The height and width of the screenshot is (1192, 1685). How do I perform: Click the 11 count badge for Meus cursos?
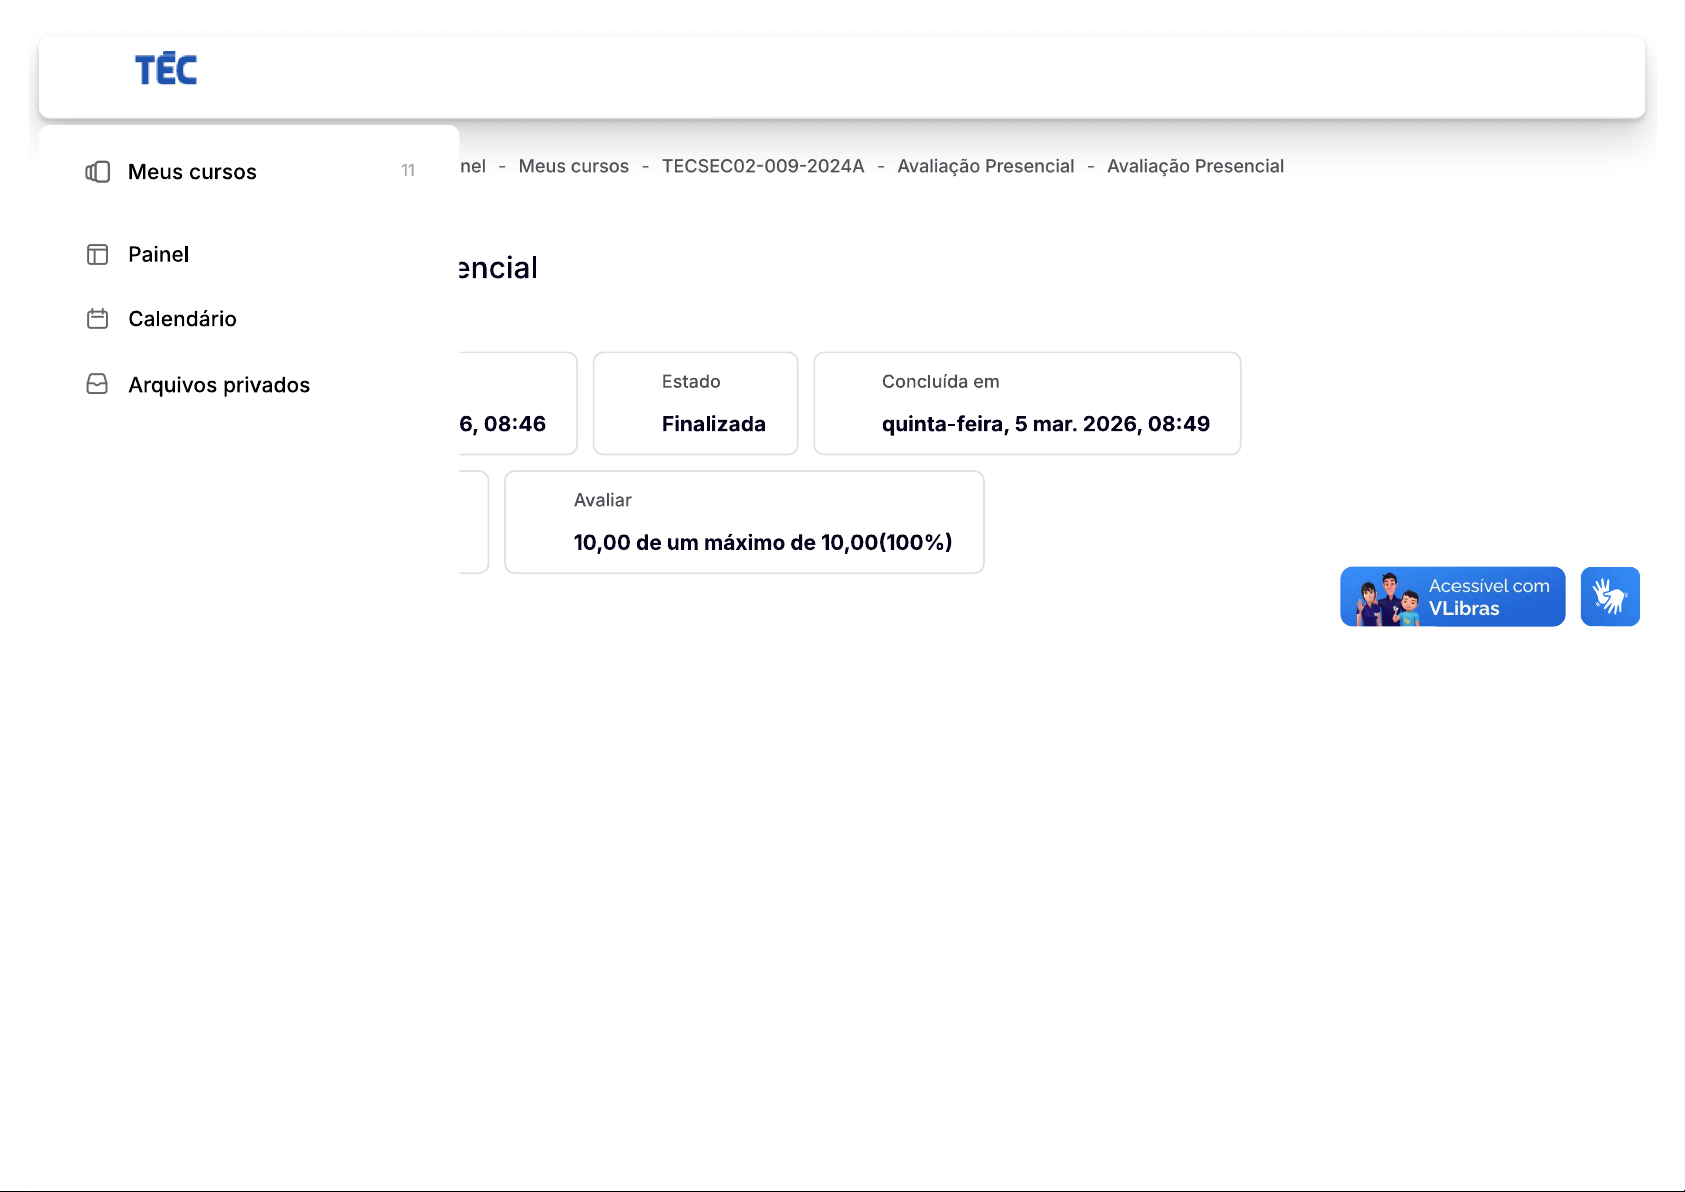[x=408, y=171]
